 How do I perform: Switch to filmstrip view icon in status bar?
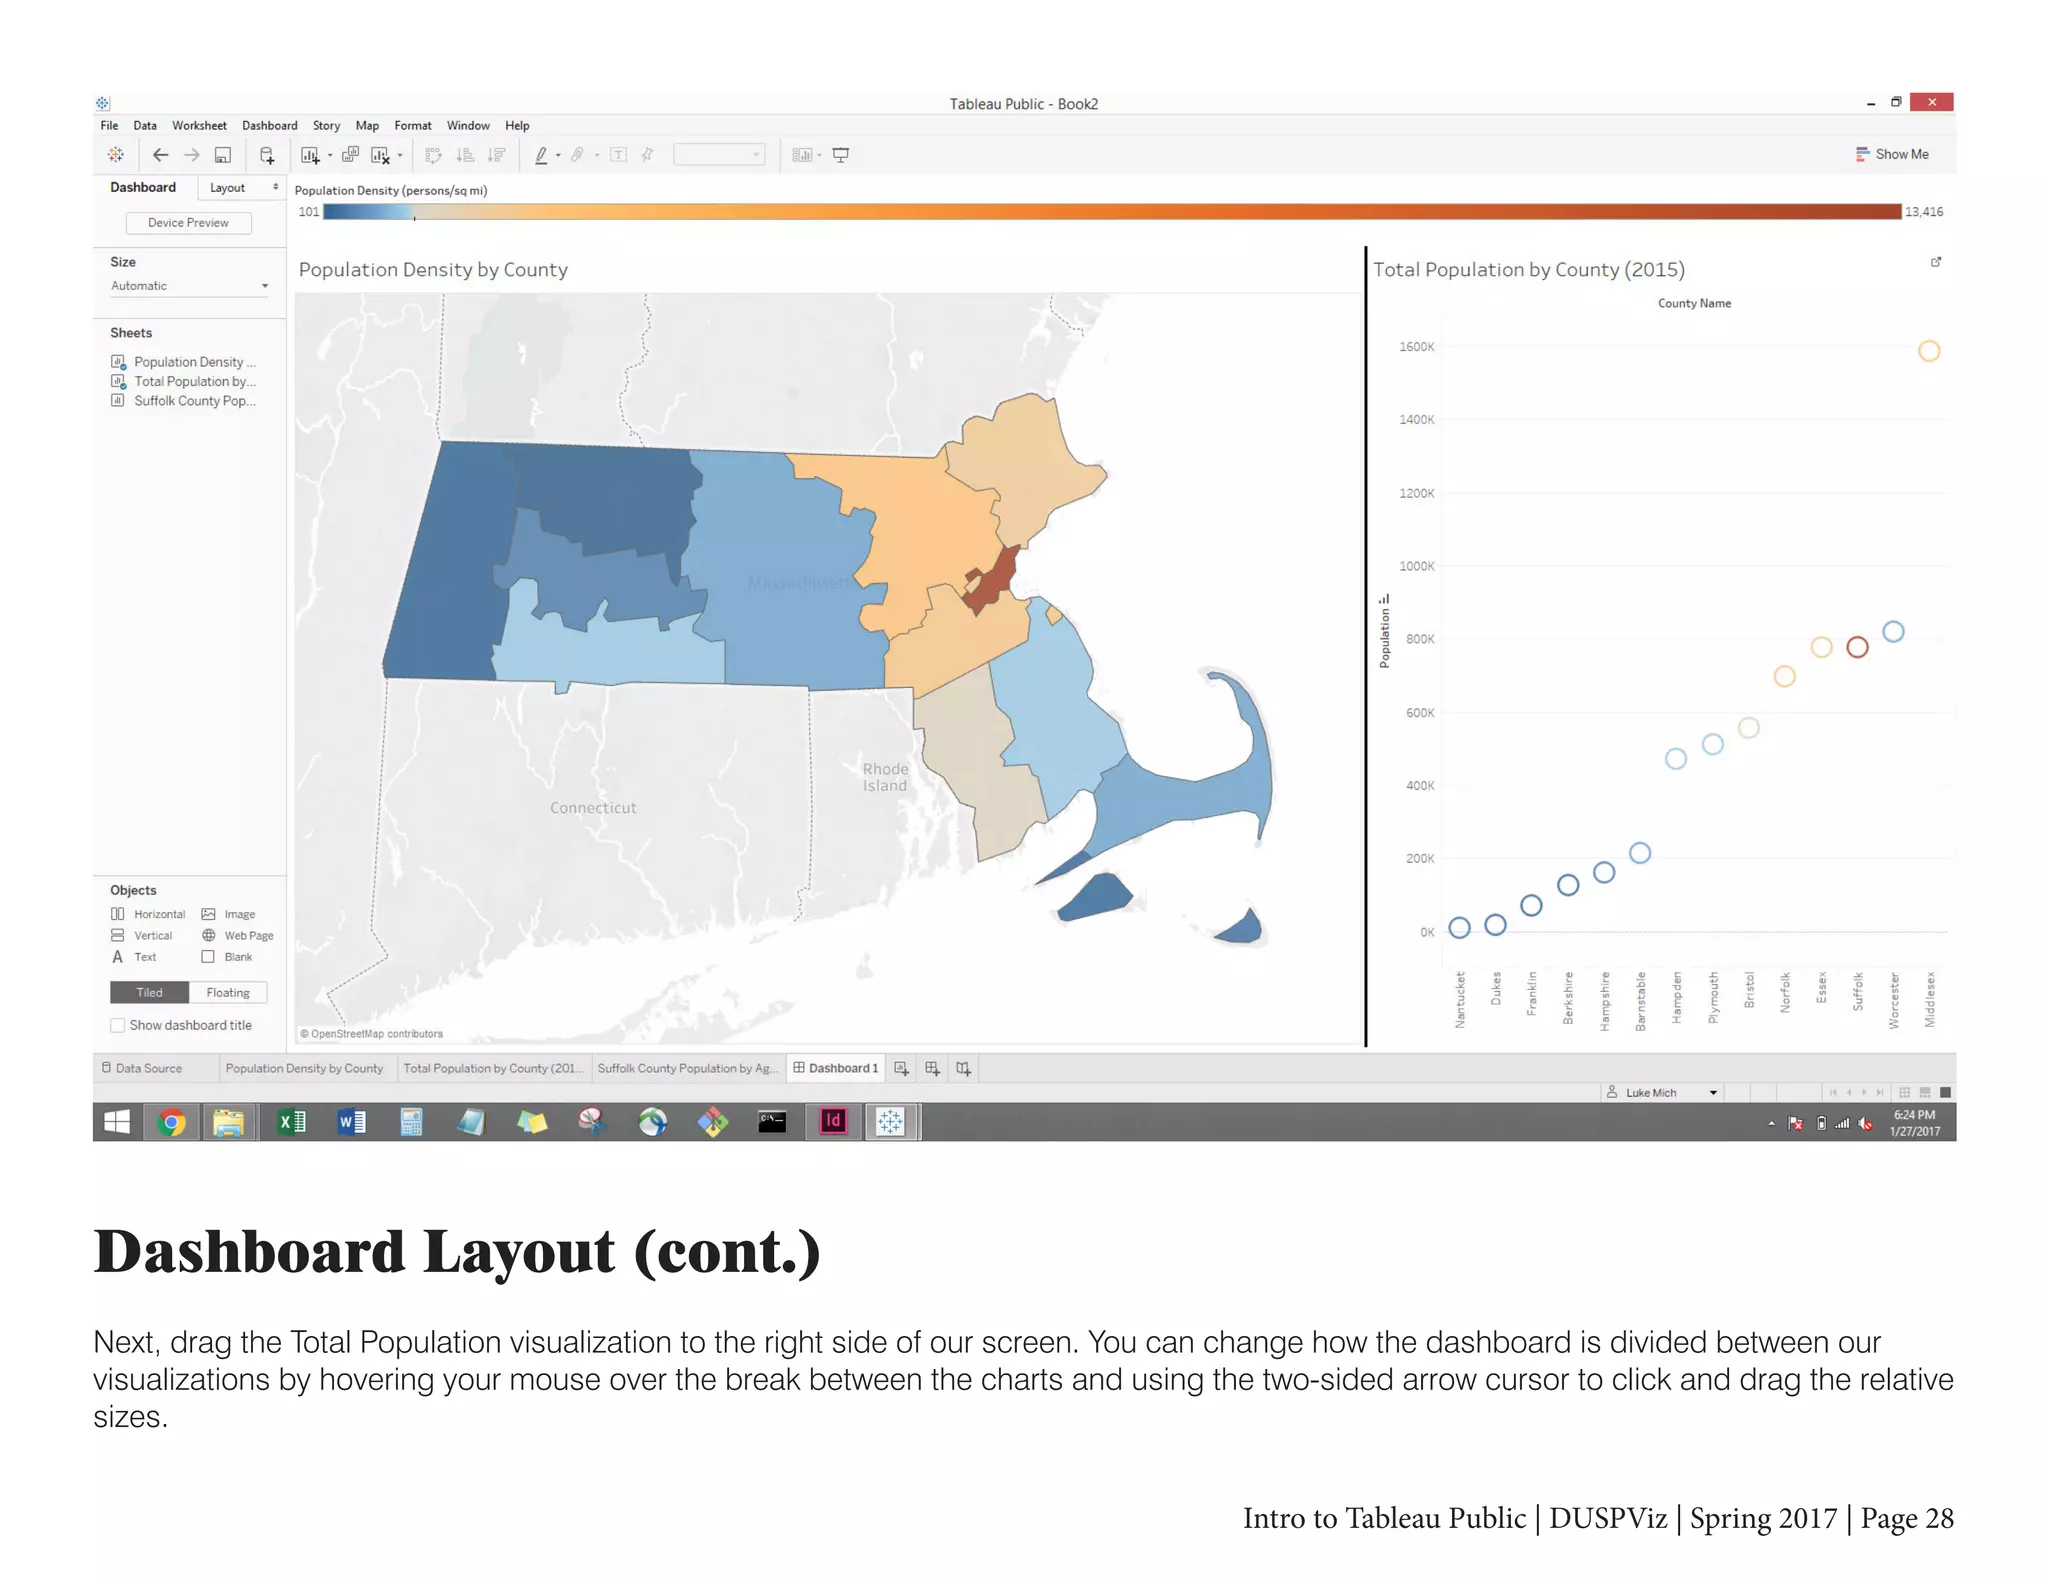(1925, 1092)
